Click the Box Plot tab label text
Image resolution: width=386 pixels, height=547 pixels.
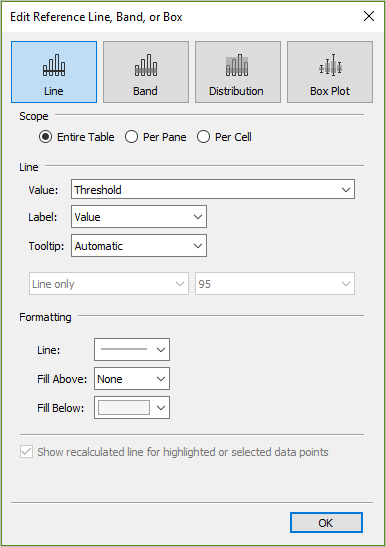(x=330, y=91)
